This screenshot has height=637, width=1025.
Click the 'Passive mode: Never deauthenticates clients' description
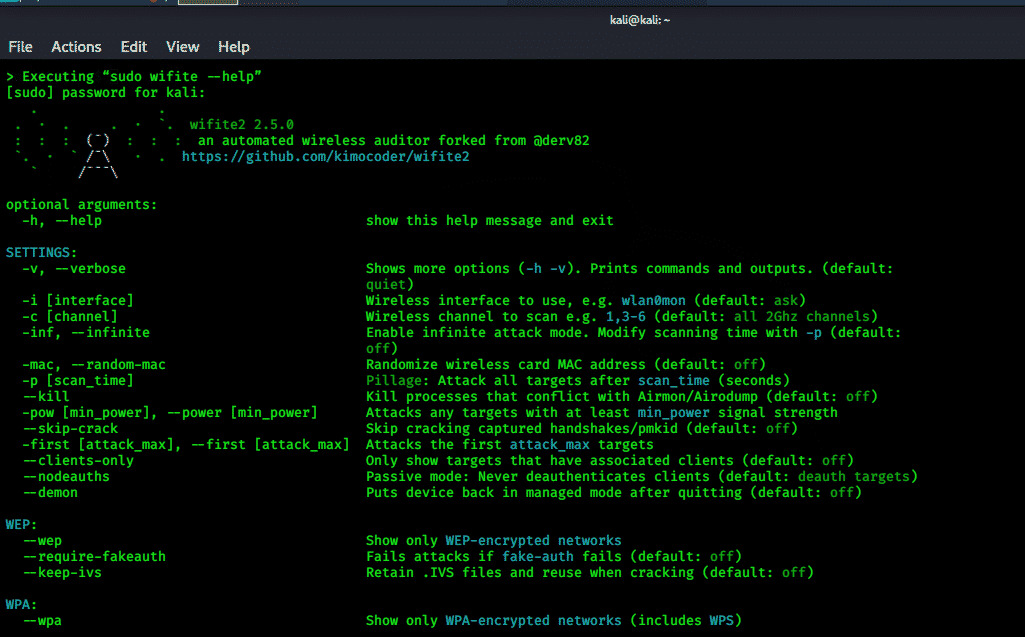click(642, 477)
